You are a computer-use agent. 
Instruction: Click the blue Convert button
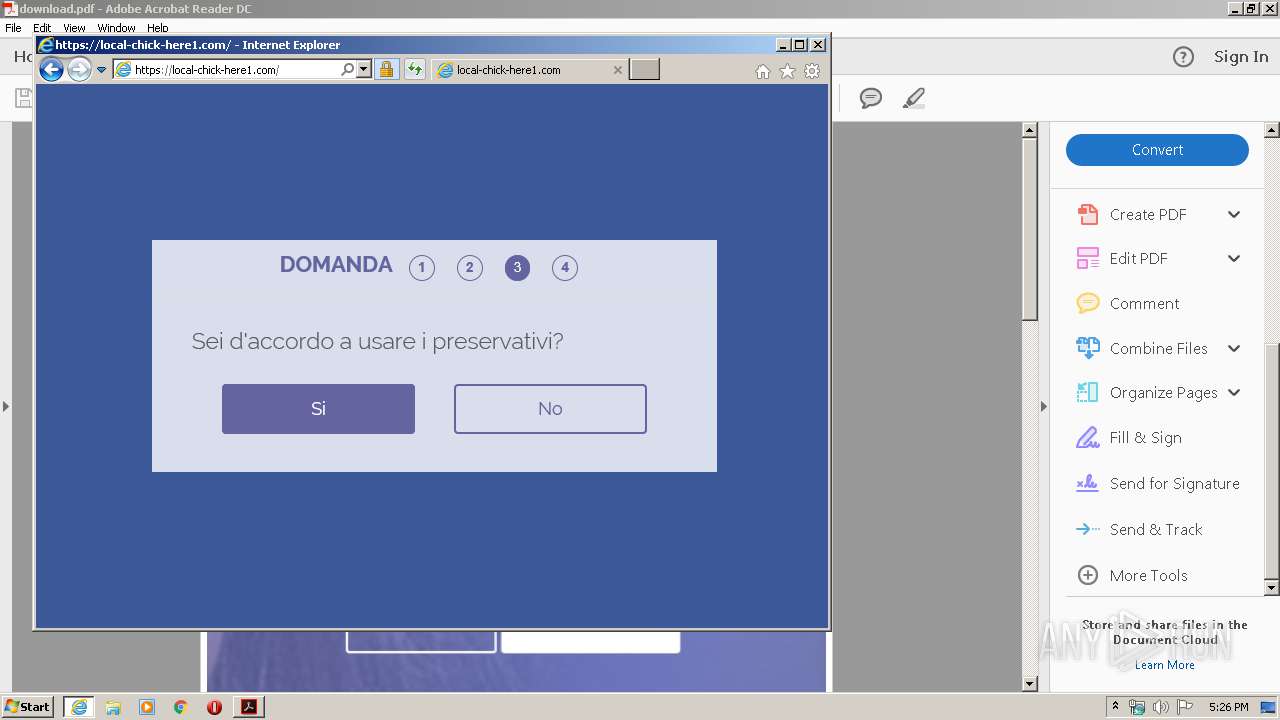[x=1157, y=150]
